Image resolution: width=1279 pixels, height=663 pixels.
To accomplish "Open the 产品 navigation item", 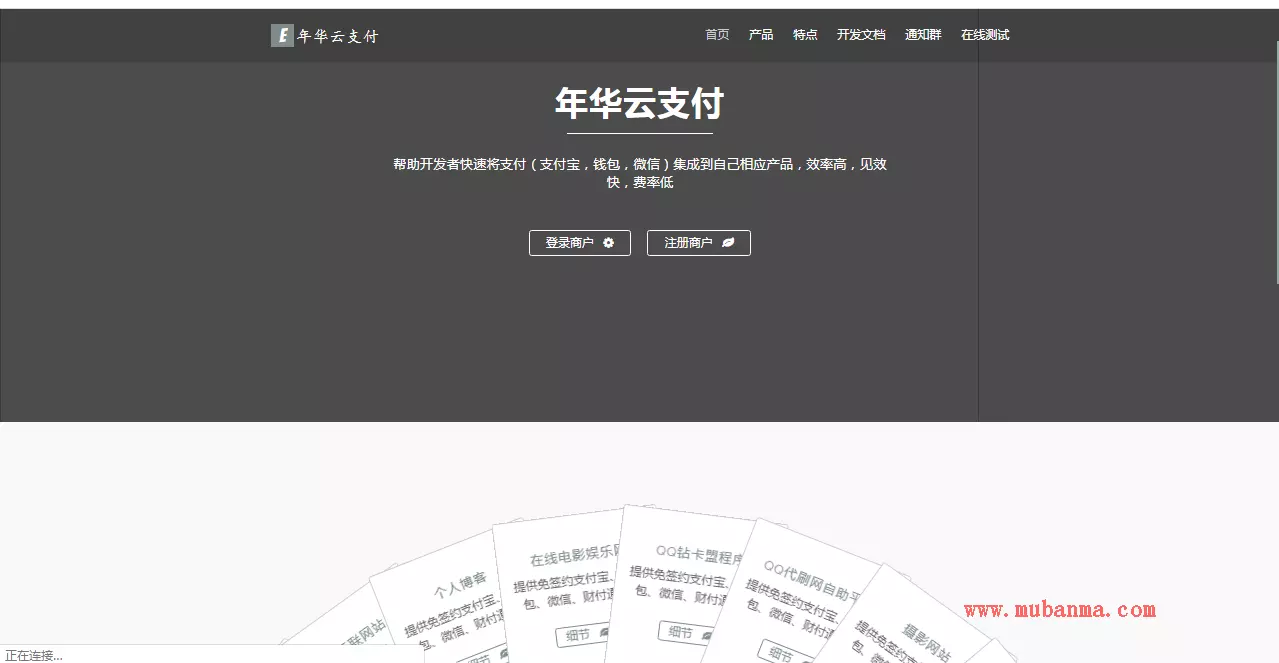I will point(761,35).
